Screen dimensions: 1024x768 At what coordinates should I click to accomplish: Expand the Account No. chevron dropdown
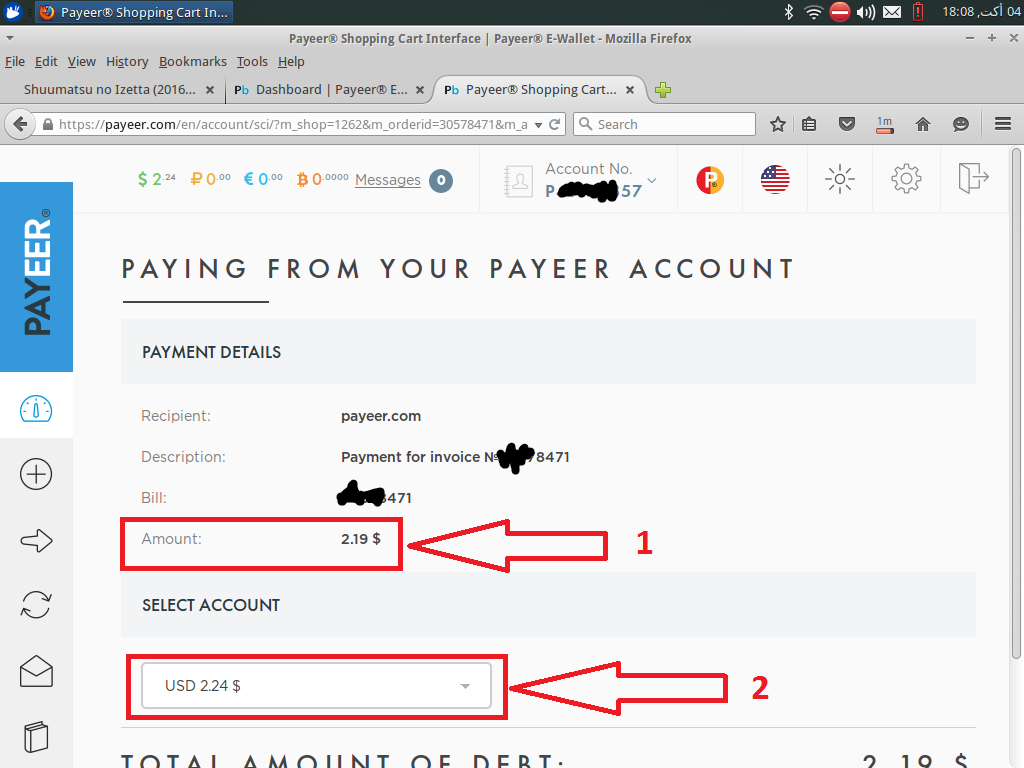click(652, 180)
